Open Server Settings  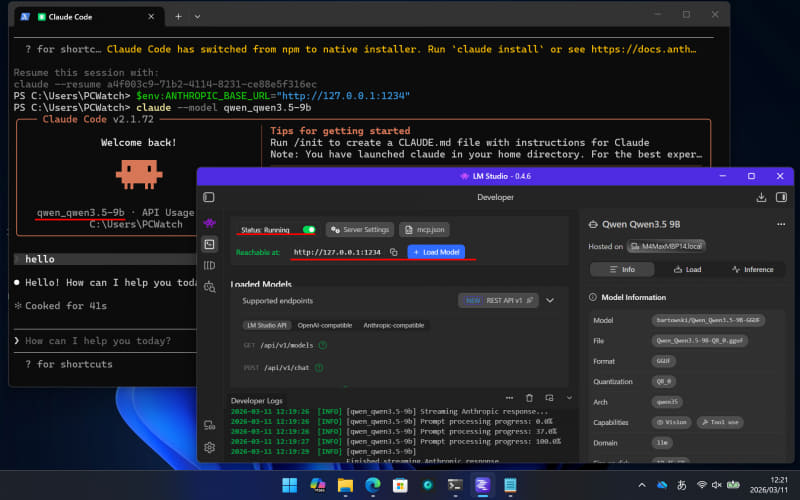[x=360, y=230]
